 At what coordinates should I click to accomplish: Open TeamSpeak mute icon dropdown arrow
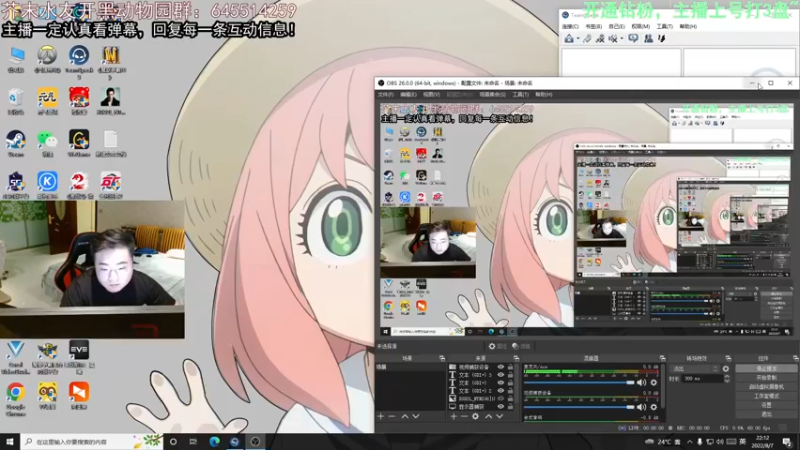pos(622,39)
